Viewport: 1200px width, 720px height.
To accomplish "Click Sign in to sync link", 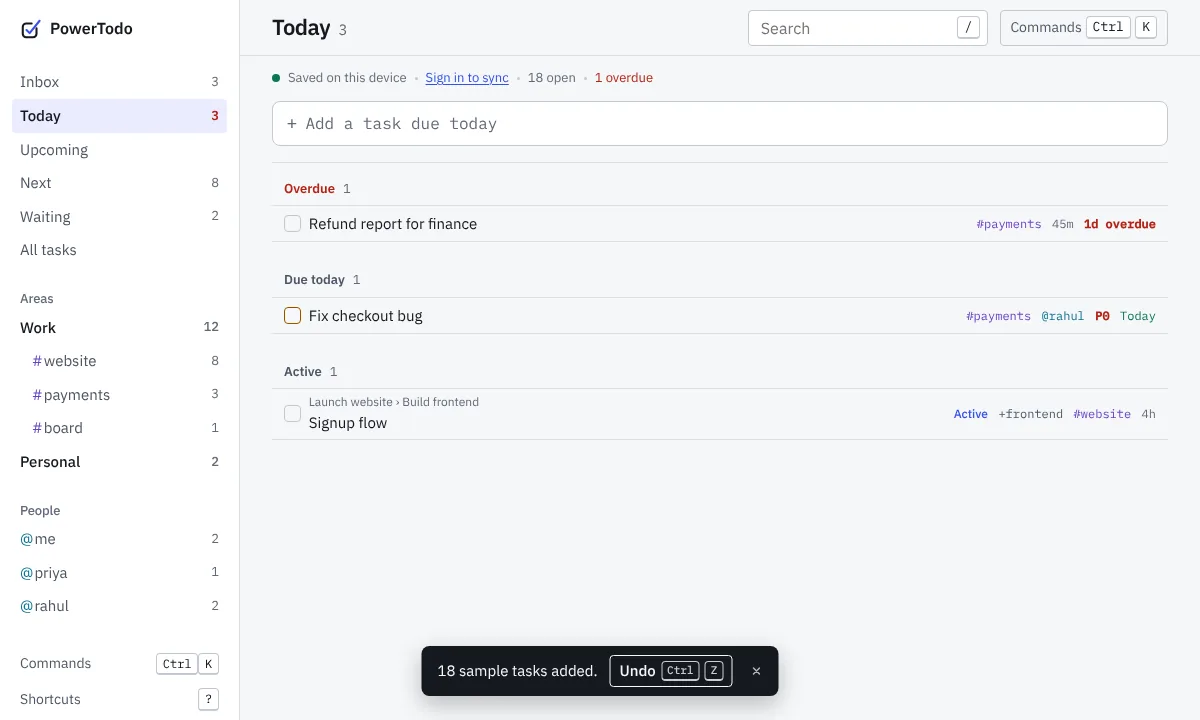I will click(x=467, y=78).
